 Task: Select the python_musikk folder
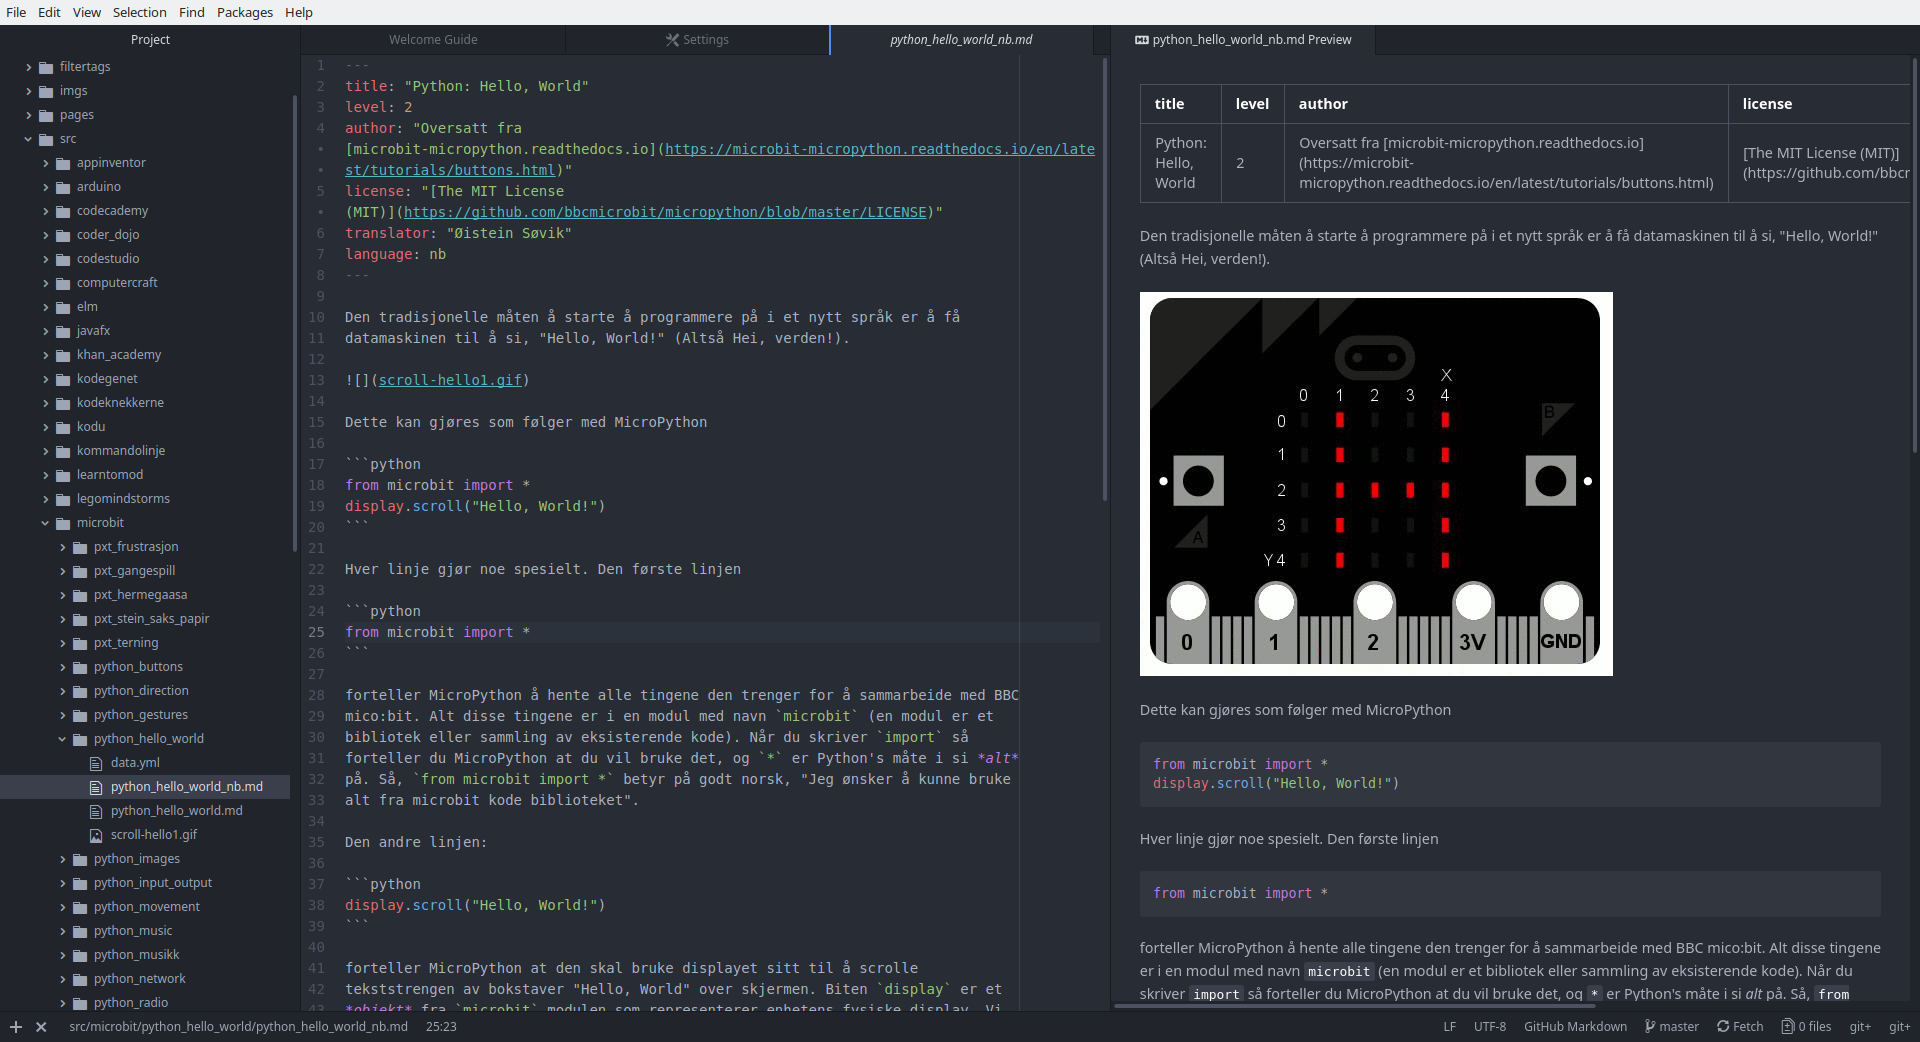click(136, 955)
